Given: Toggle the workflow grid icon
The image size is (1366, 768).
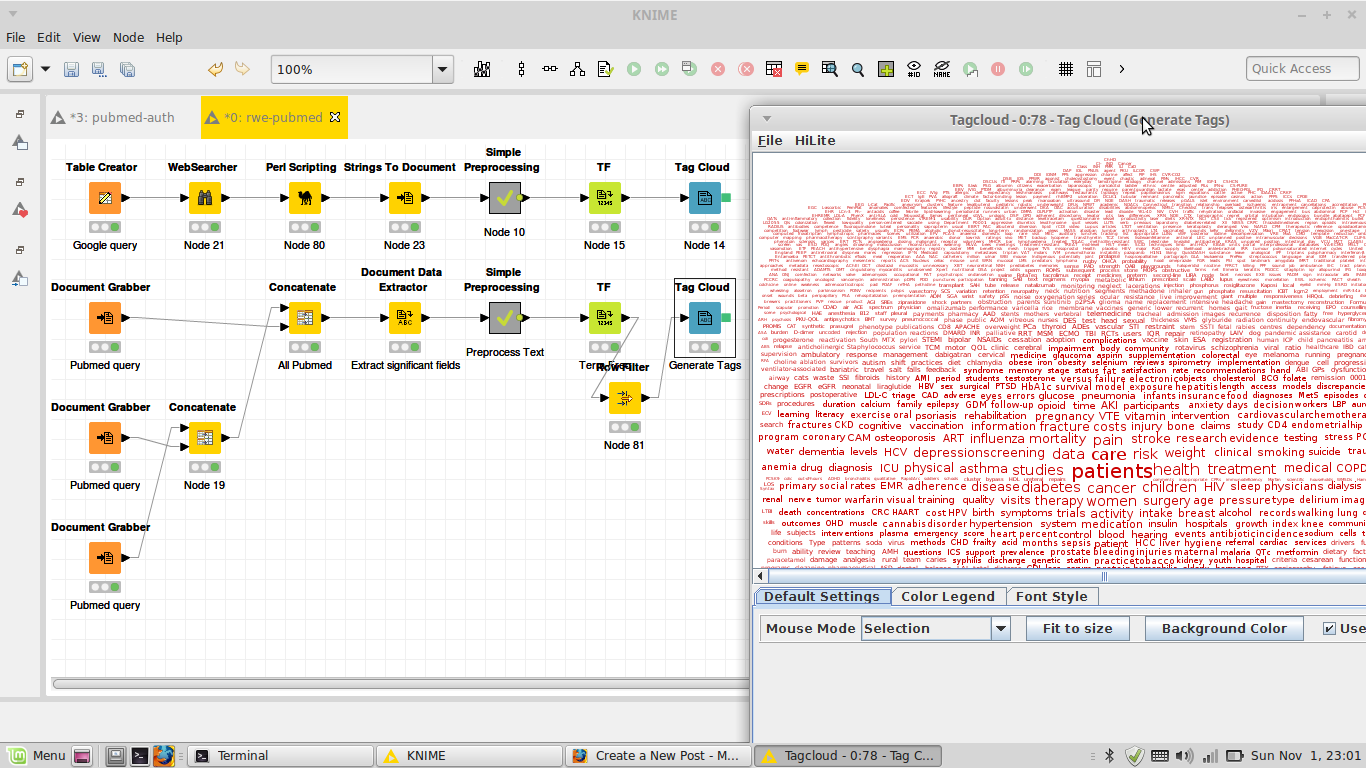Looking at the screenshot, I should click(1066, 69).
